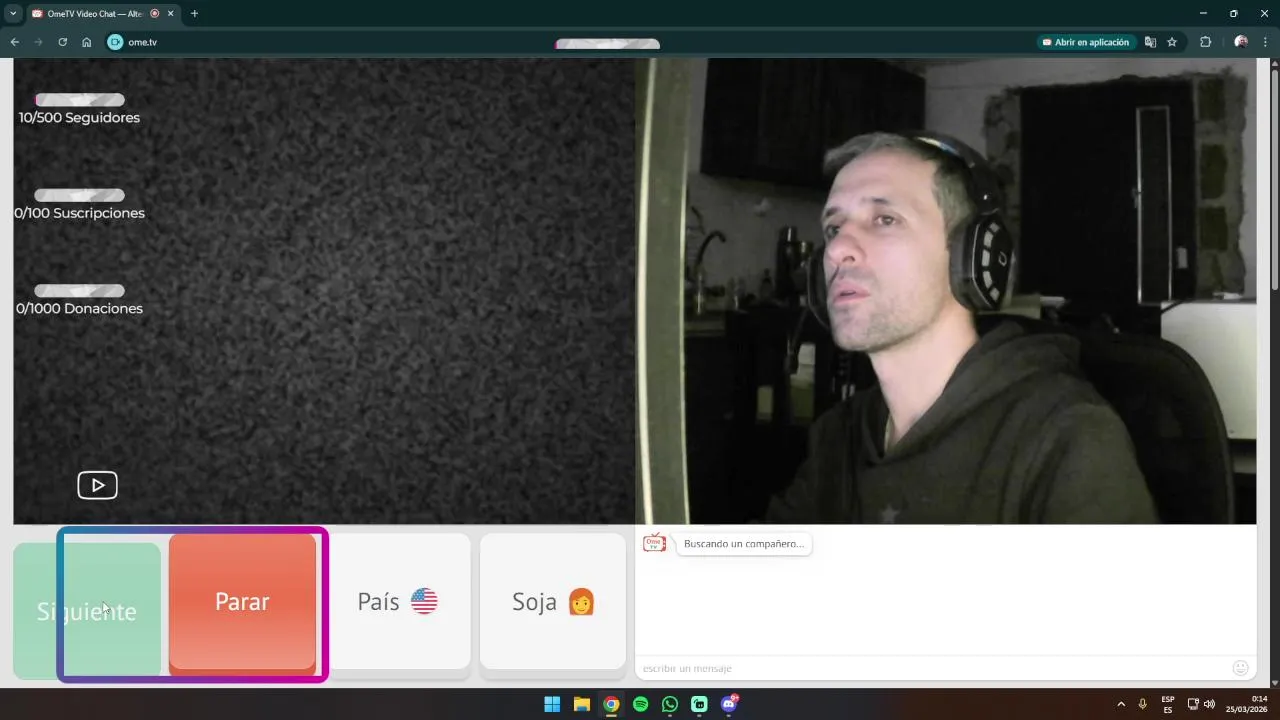Open File Explorer from the taskbar
The image size is (1280, 720).
tap(581, 704)
